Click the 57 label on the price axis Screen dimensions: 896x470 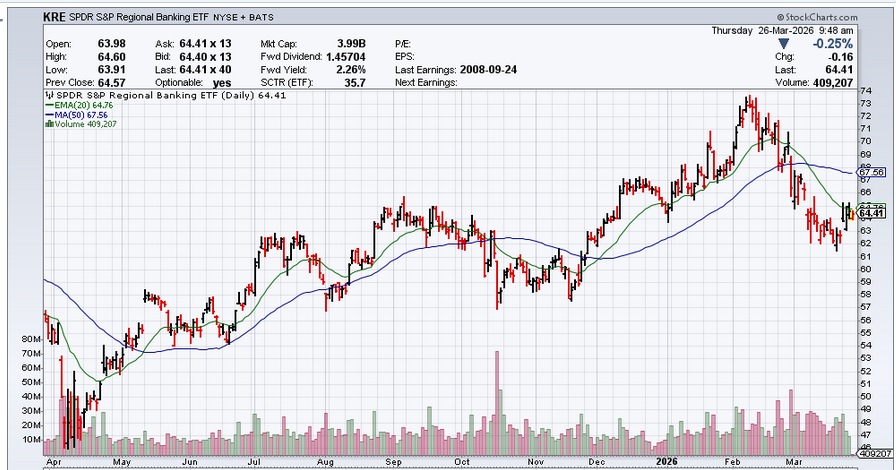[865, 307]
